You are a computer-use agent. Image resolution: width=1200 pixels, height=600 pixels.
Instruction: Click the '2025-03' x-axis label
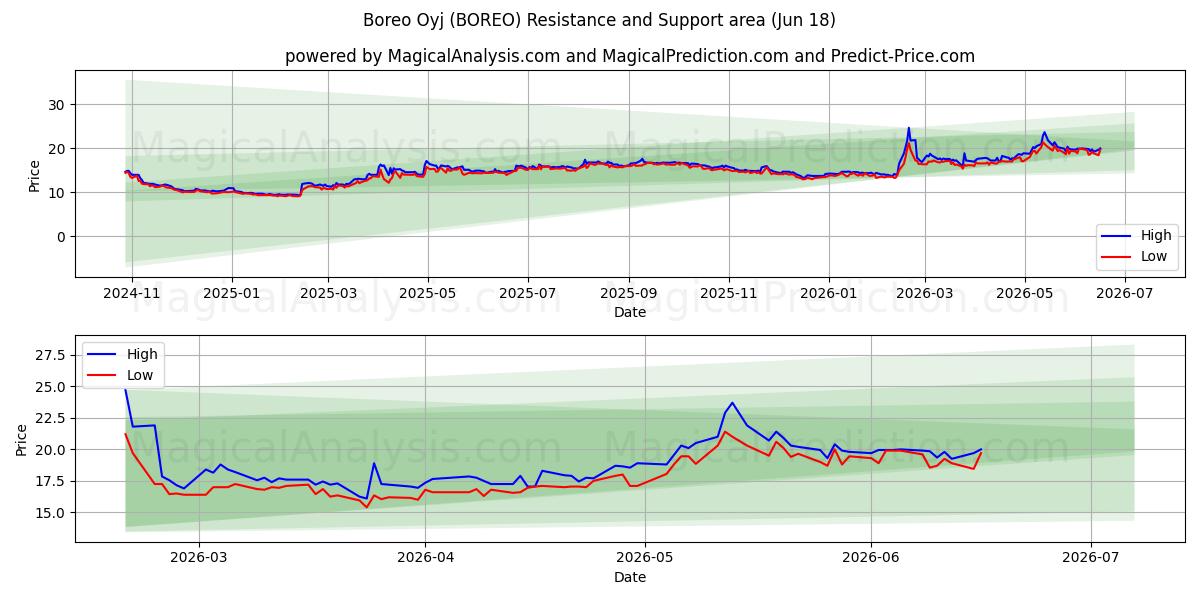click(x=328, y=293)
